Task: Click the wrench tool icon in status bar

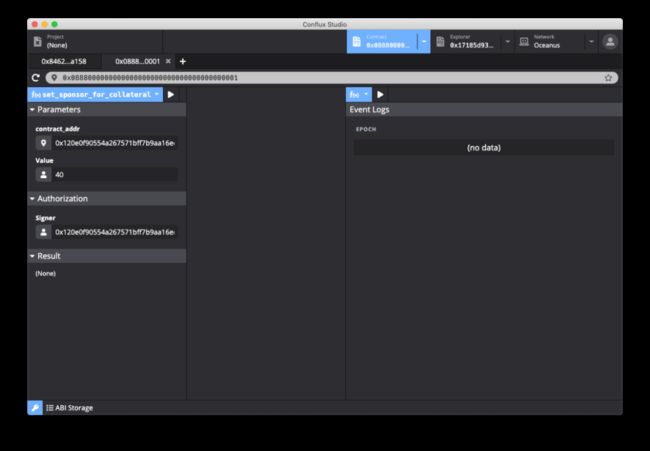Action: pyautogui.click(x=35, y=408)
